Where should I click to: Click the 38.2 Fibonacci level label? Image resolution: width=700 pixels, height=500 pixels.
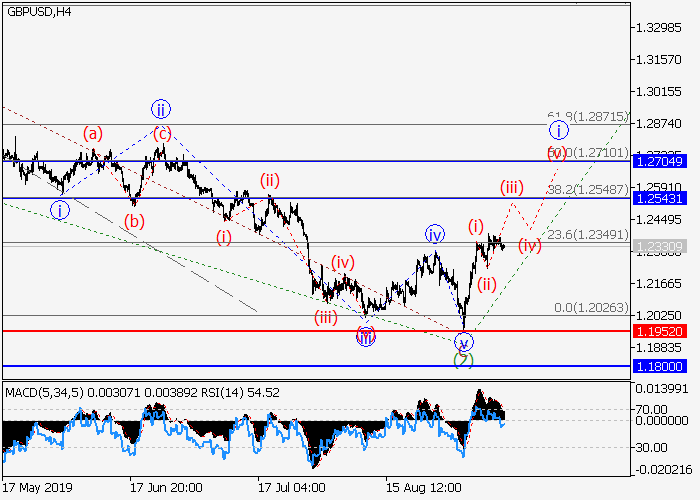coord(586,190)
